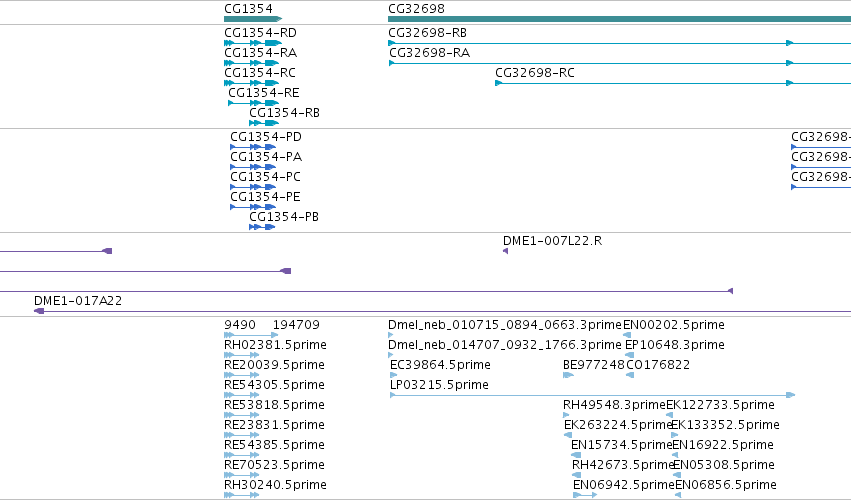Click the CG32698-RC transcript label
This screenshot has width=851, height=500.
[x=535, y=73]
